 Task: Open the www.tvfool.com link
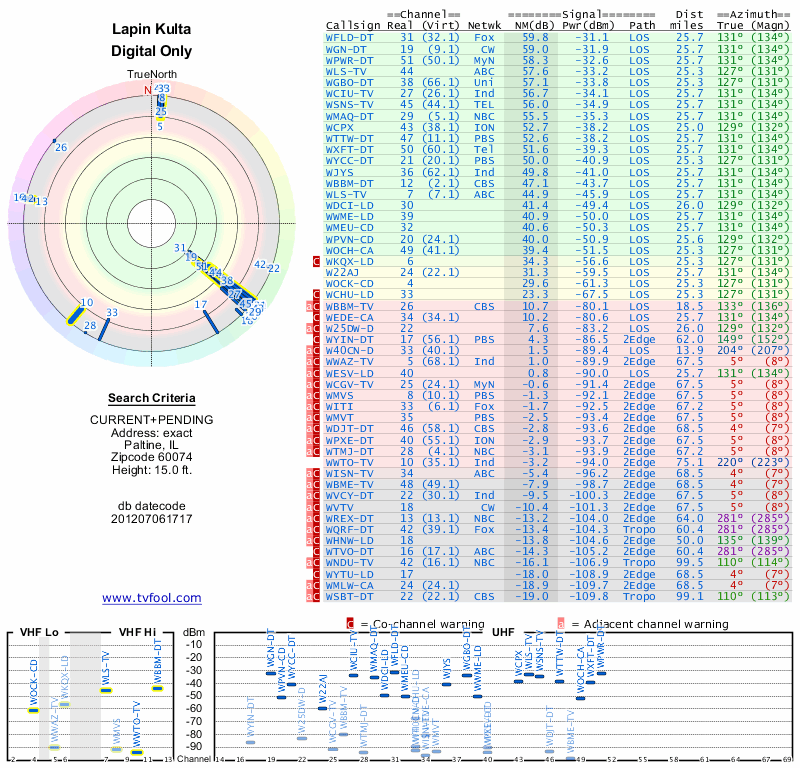151,598
